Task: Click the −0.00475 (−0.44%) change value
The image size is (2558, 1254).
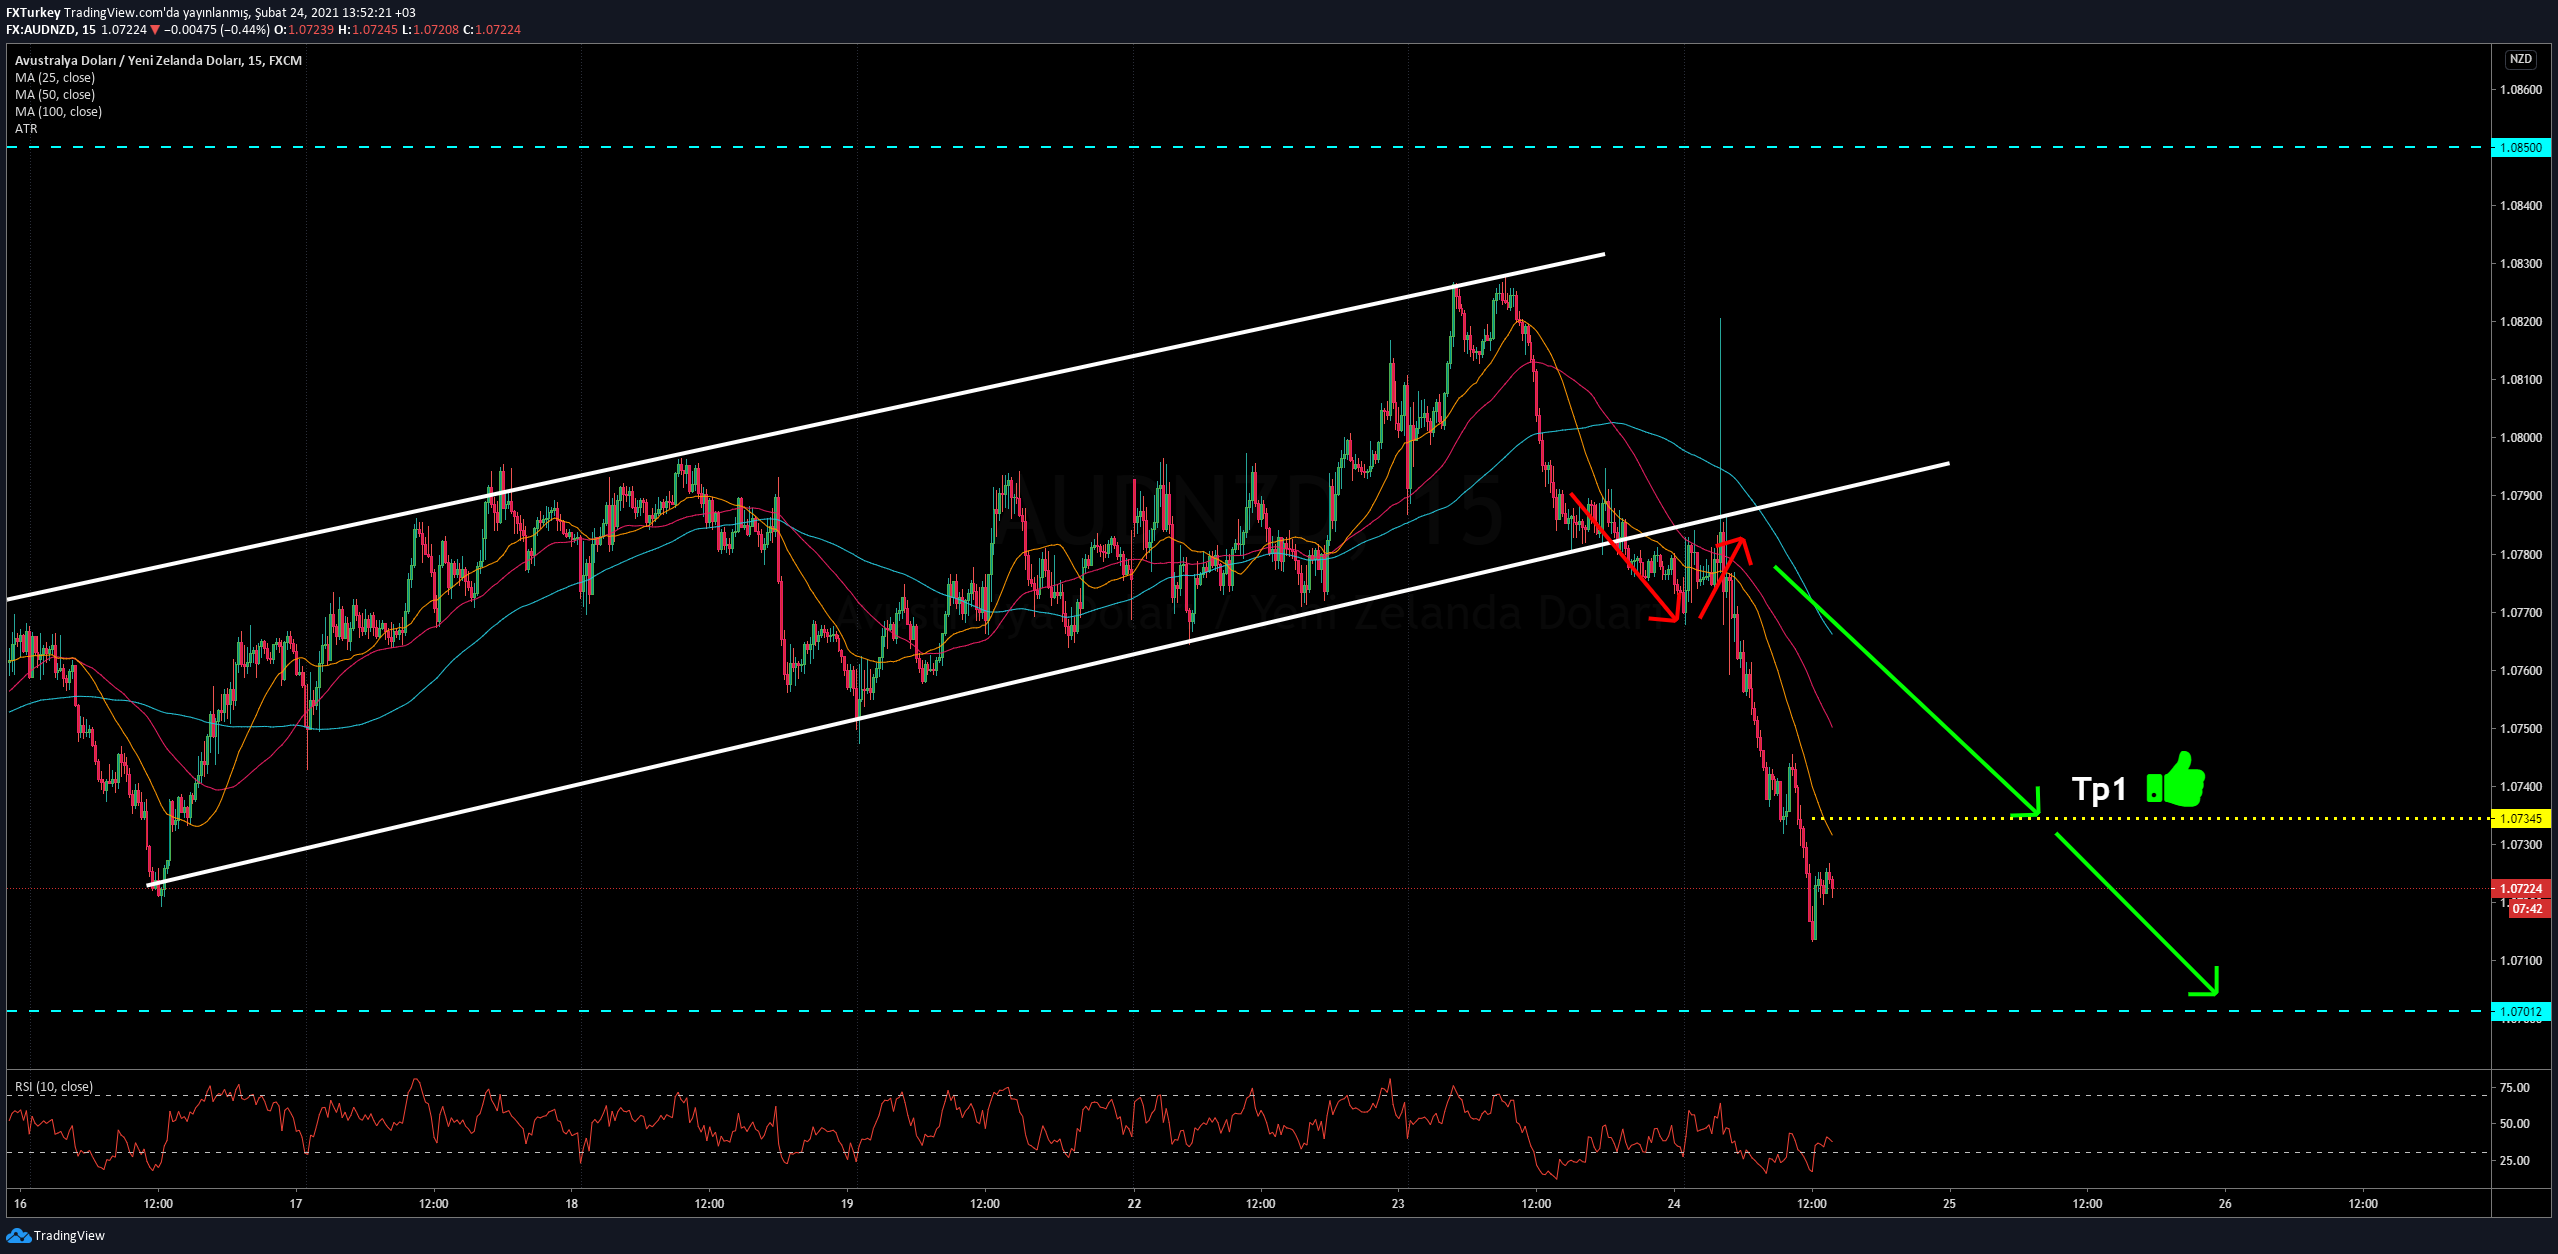Action: click(x=217, y=29)
